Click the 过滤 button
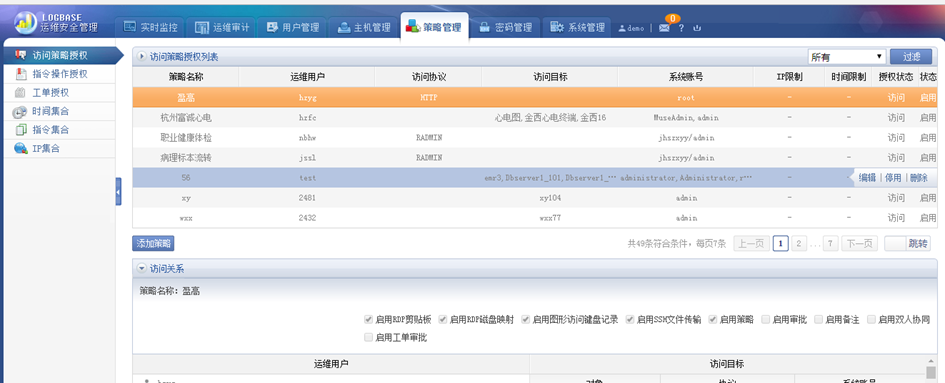Screen dimensions: 945x383 tap(911, 57)
